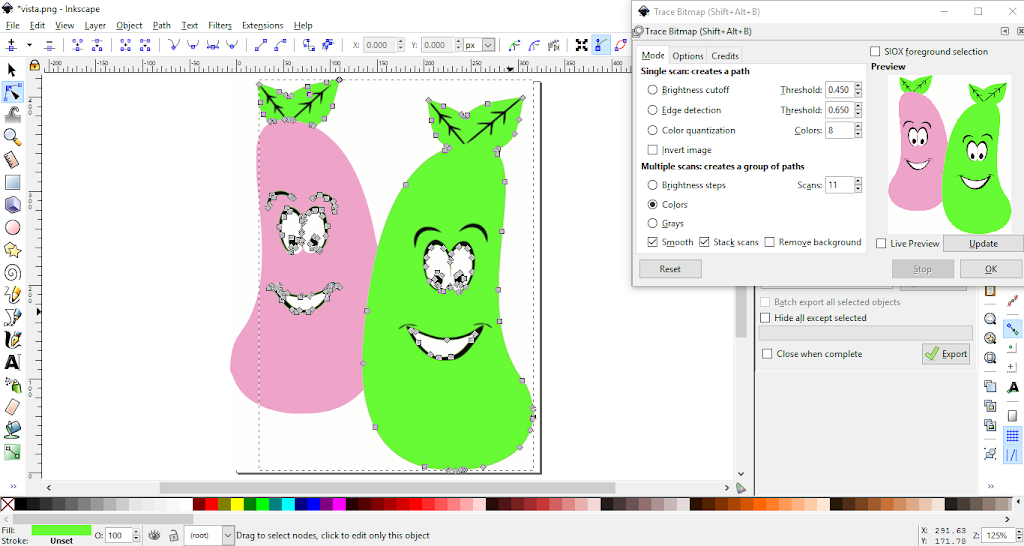
Task: Select the Star polygon tool
Action: pos(12,250)
